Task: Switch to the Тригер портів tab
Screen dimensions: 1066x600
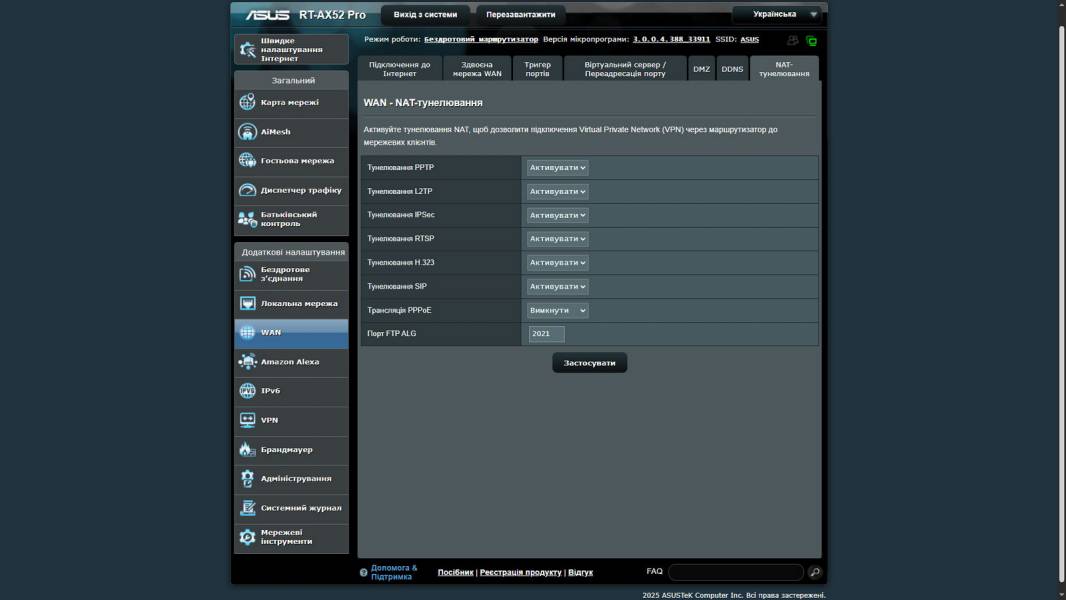Action: point(537,69)
